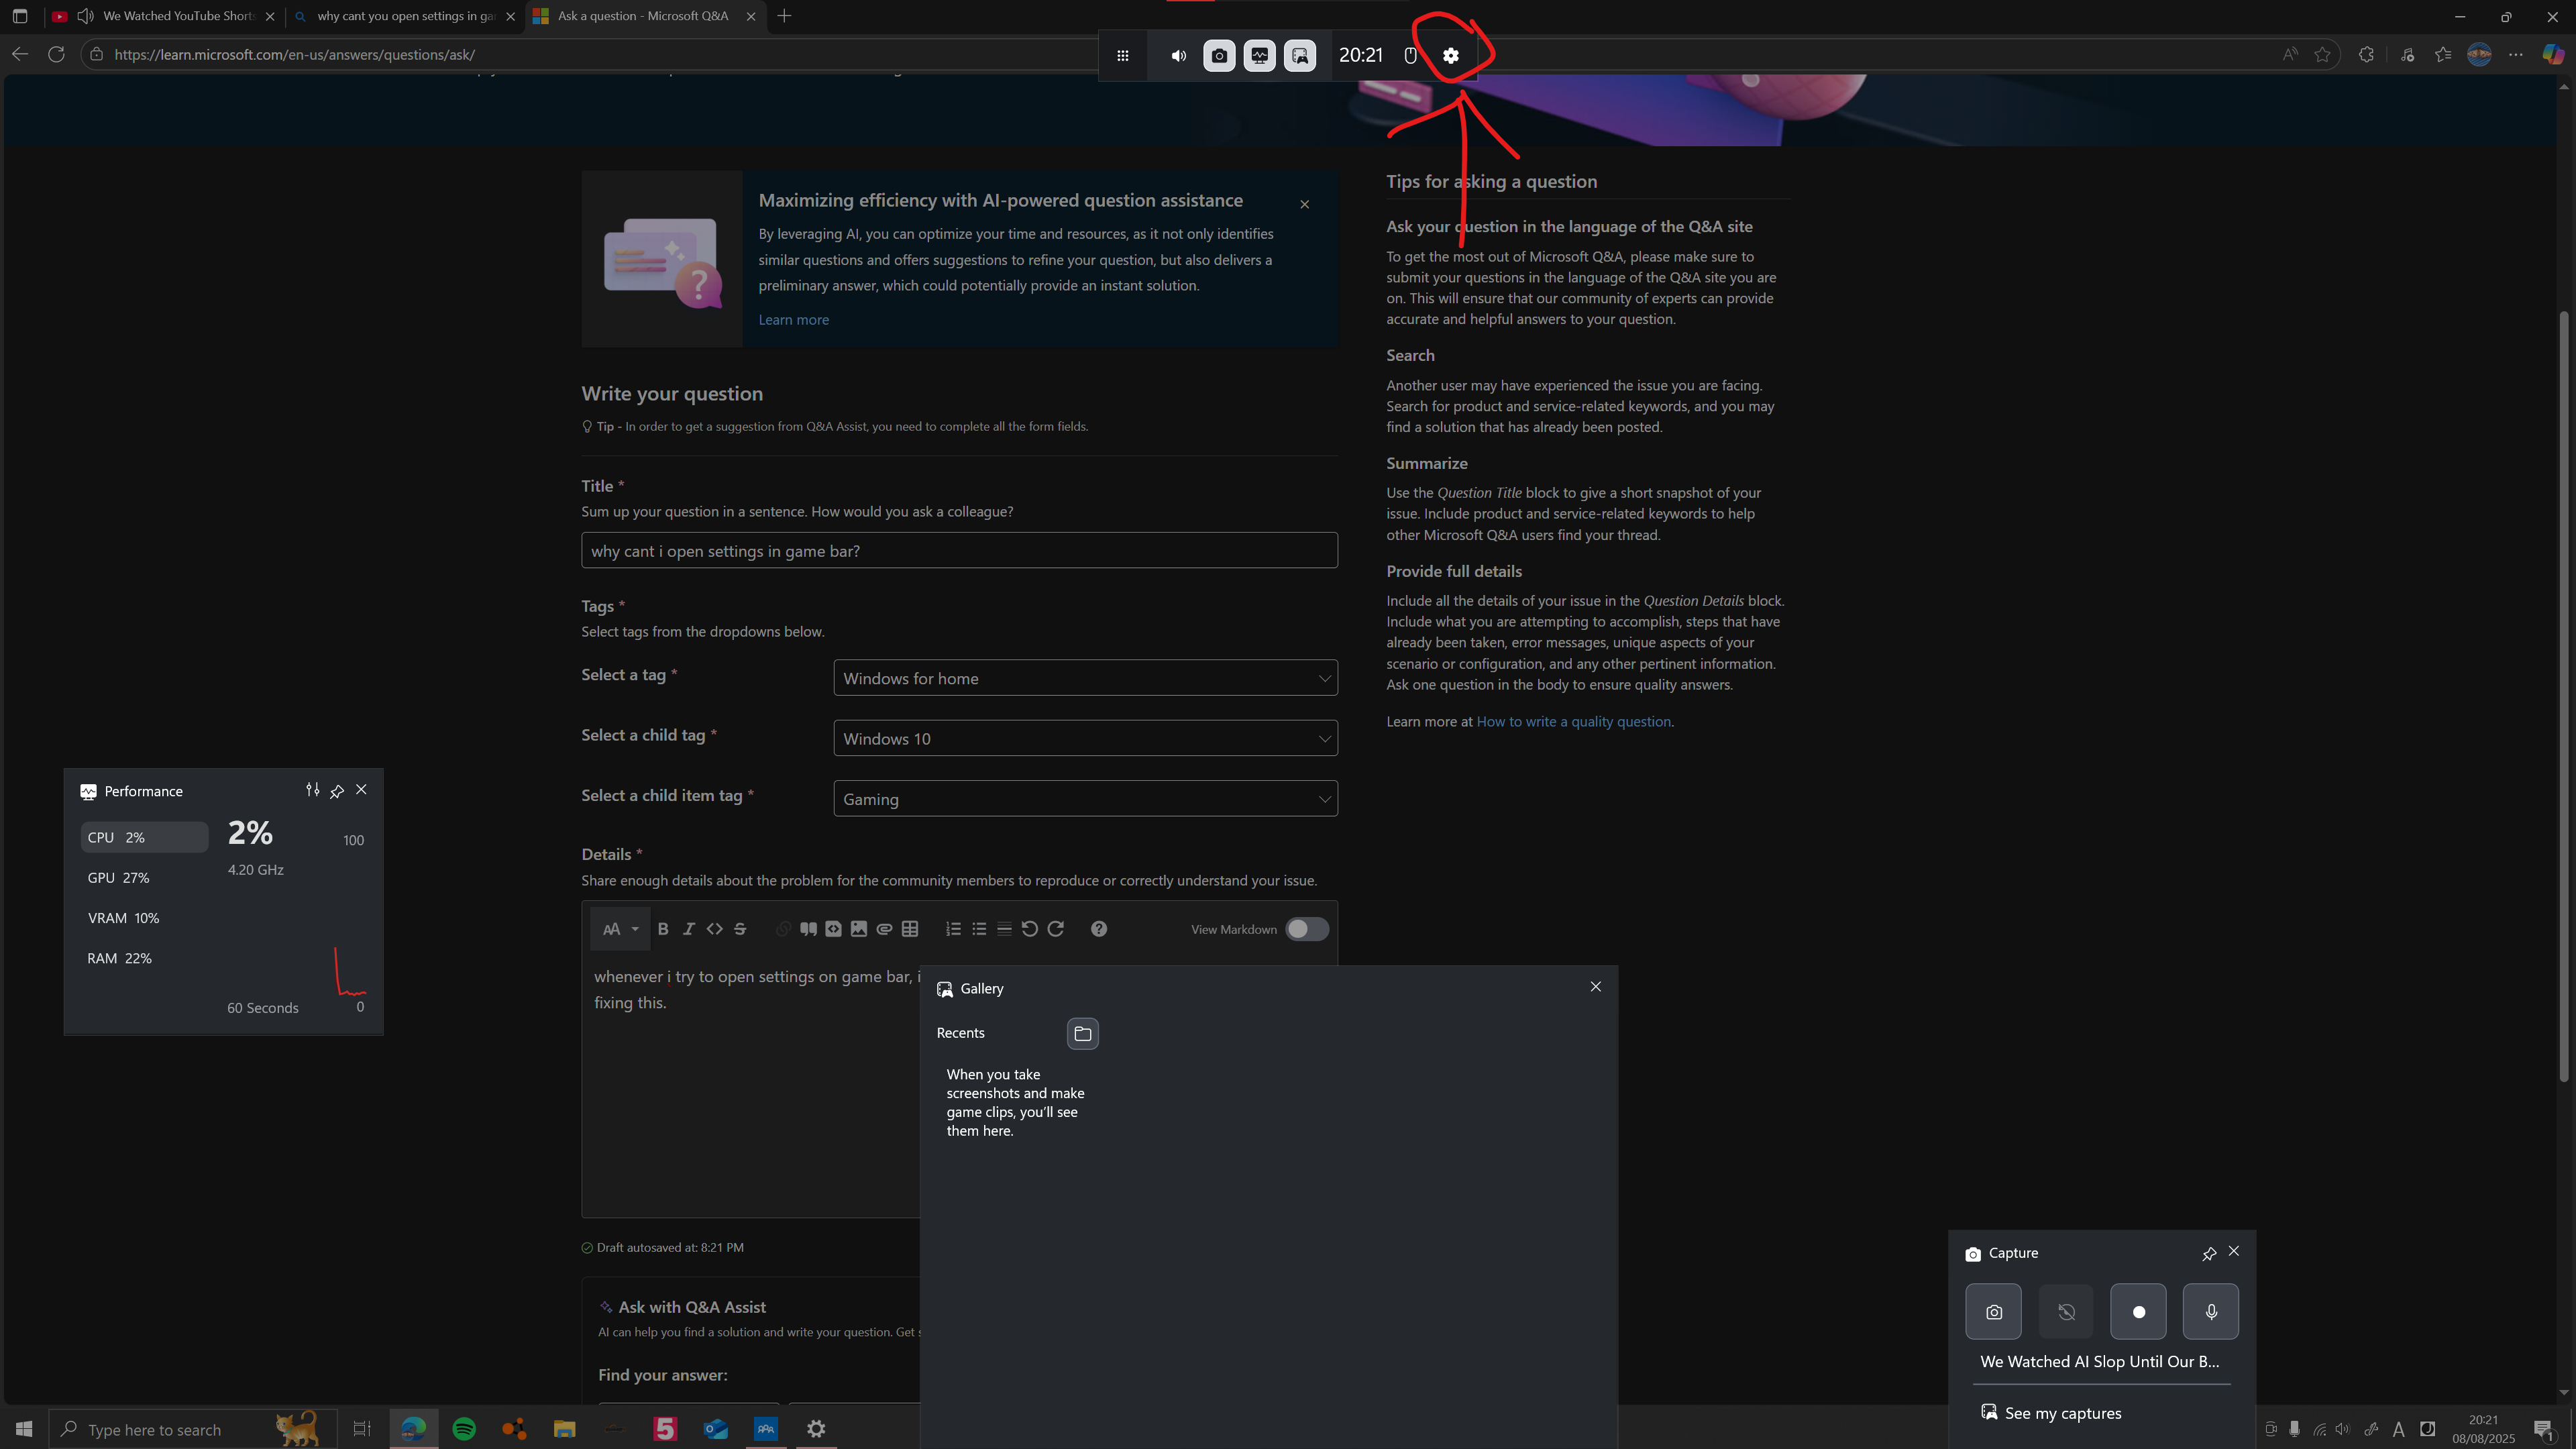Open File Explorer from the taskbar
Viewport: 2576px width, 1449px height.
point(564,1429)
